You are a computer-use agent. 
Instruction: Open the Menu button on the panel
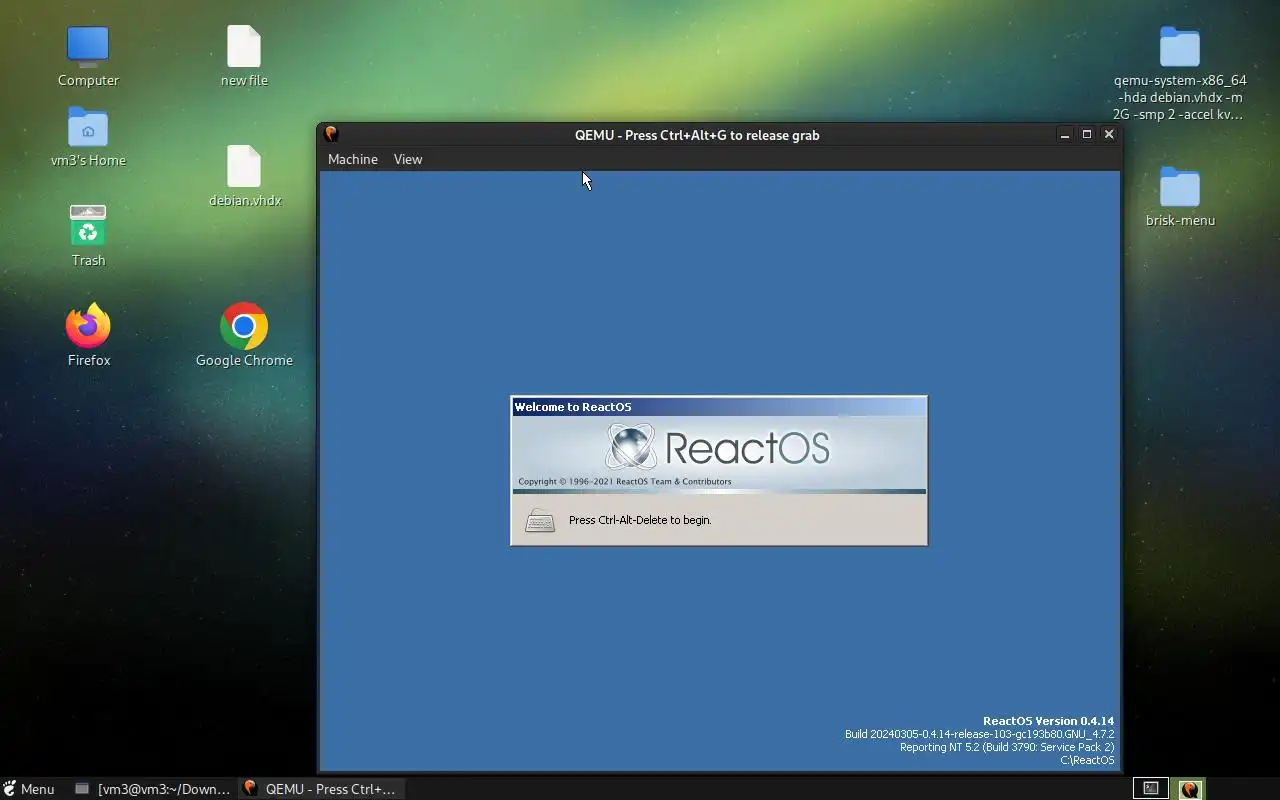point(28,789)
